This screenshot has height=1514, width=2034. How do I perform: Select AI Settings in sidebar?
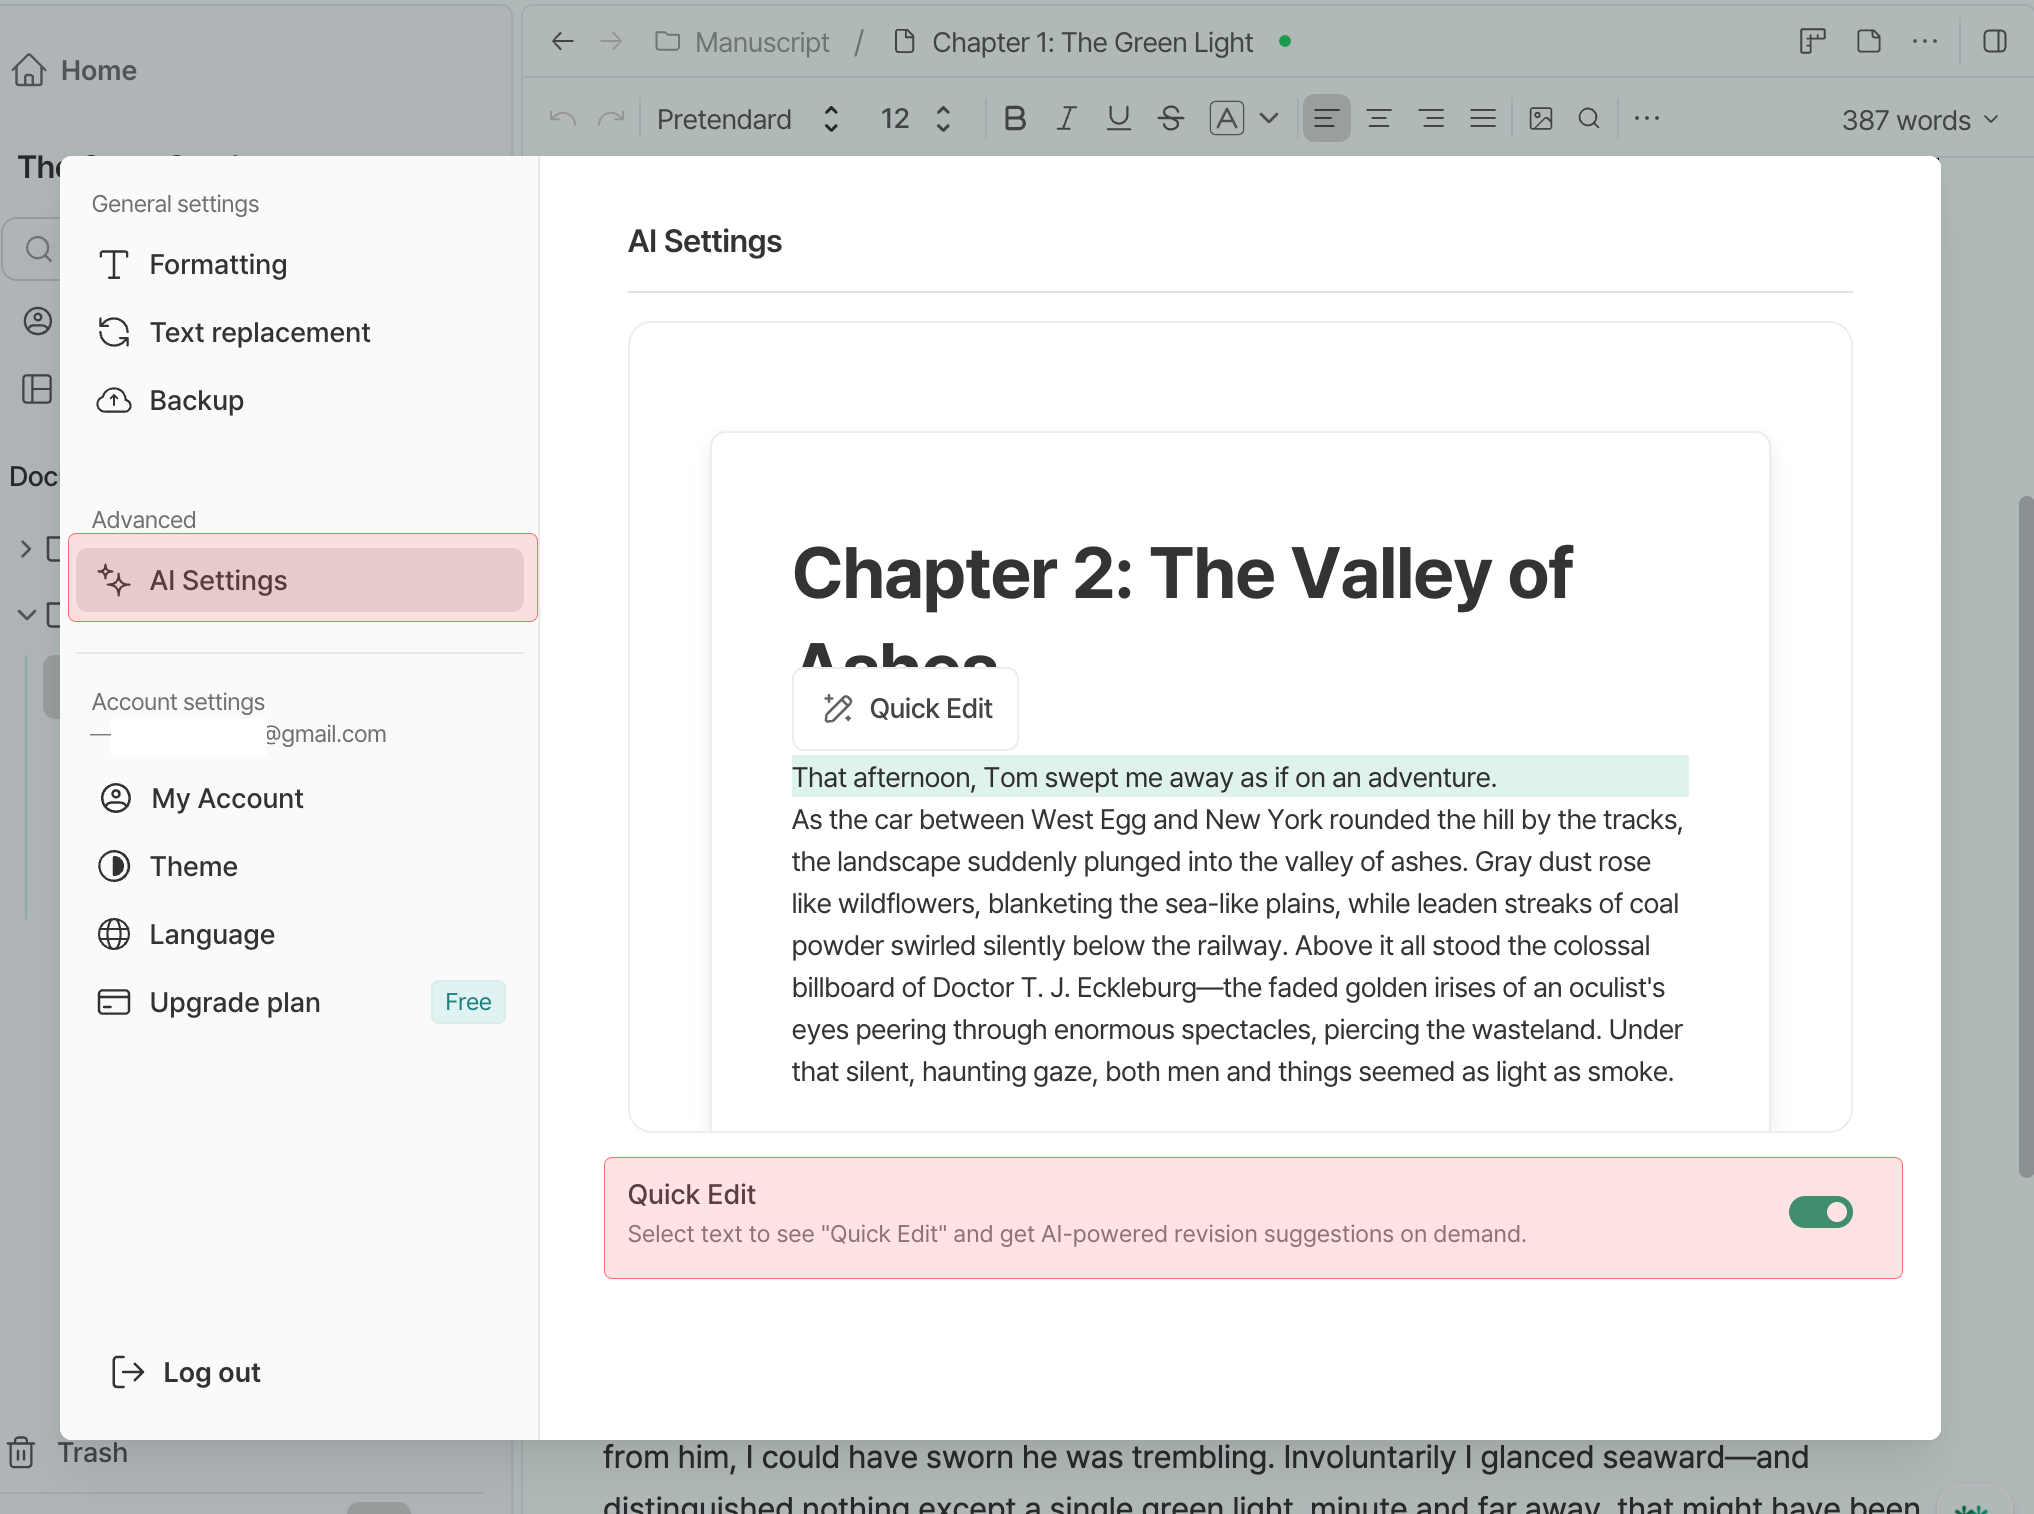300,580
